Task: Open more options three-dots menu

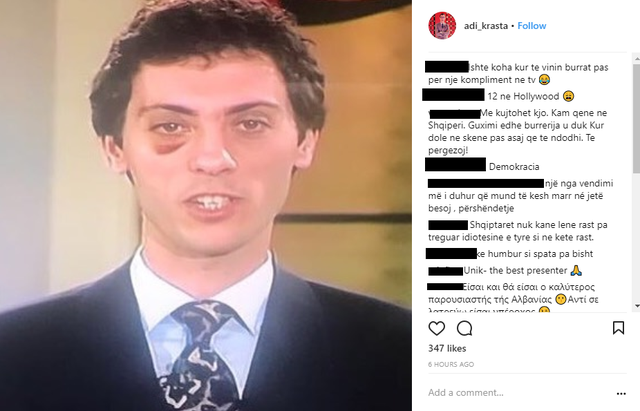Action: [621, 393]
